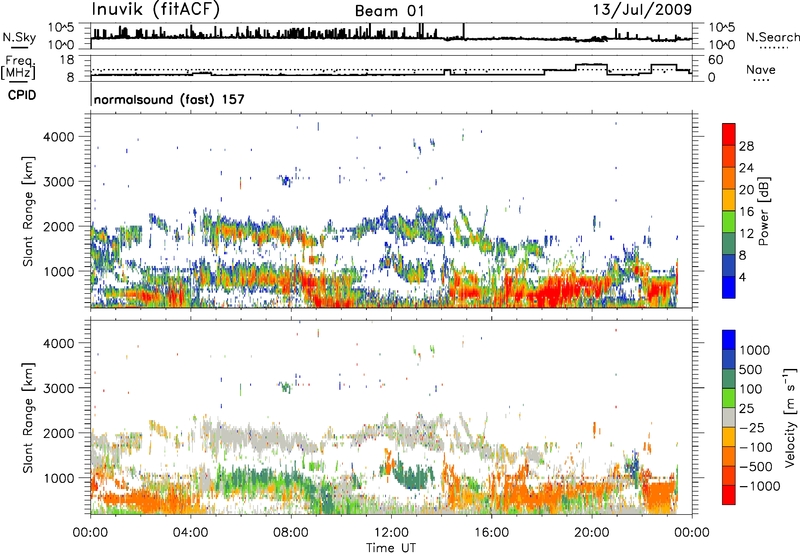
Task: Click the "Velocity [m s⁻¹]" colorbar title
Action: pos(790,417)
